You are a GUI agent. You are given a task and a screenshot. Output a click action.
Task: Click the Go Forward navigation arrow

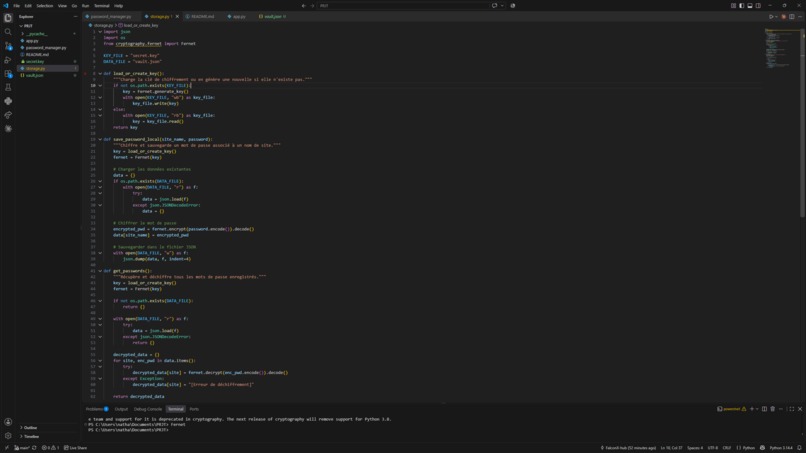coord(312,6)
